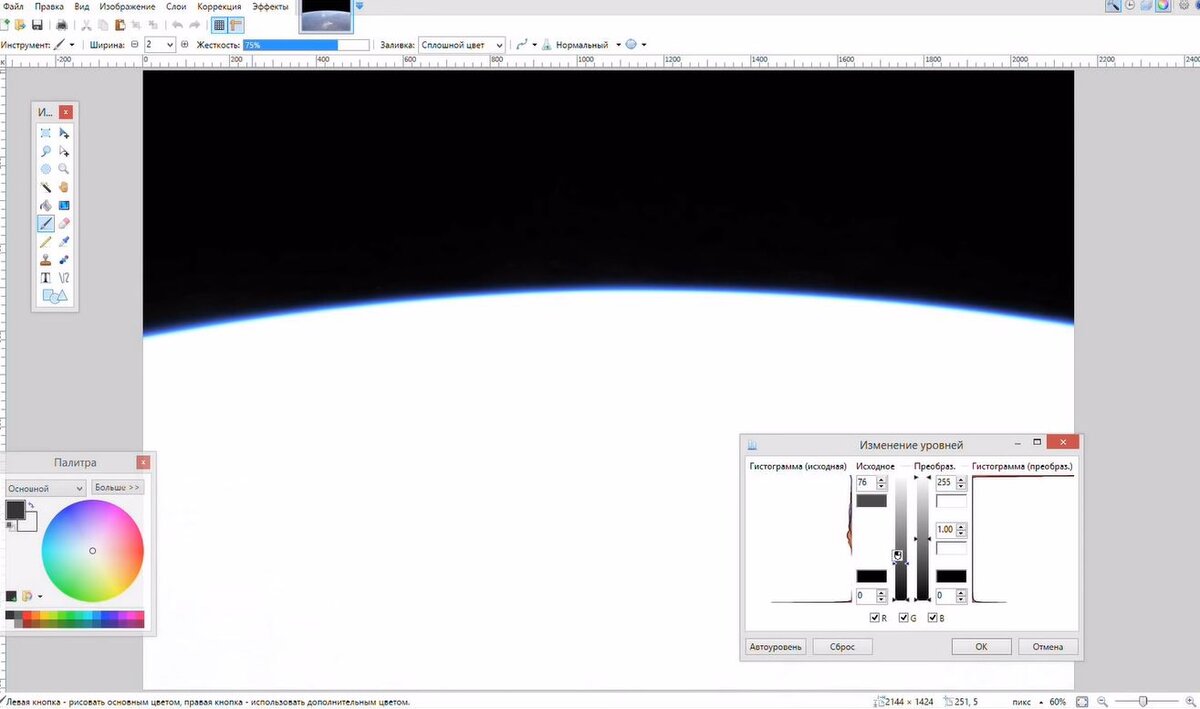Screen dimensions: 1200x709
Task: Select the Recolor tool
Action: tap(64, 260)
